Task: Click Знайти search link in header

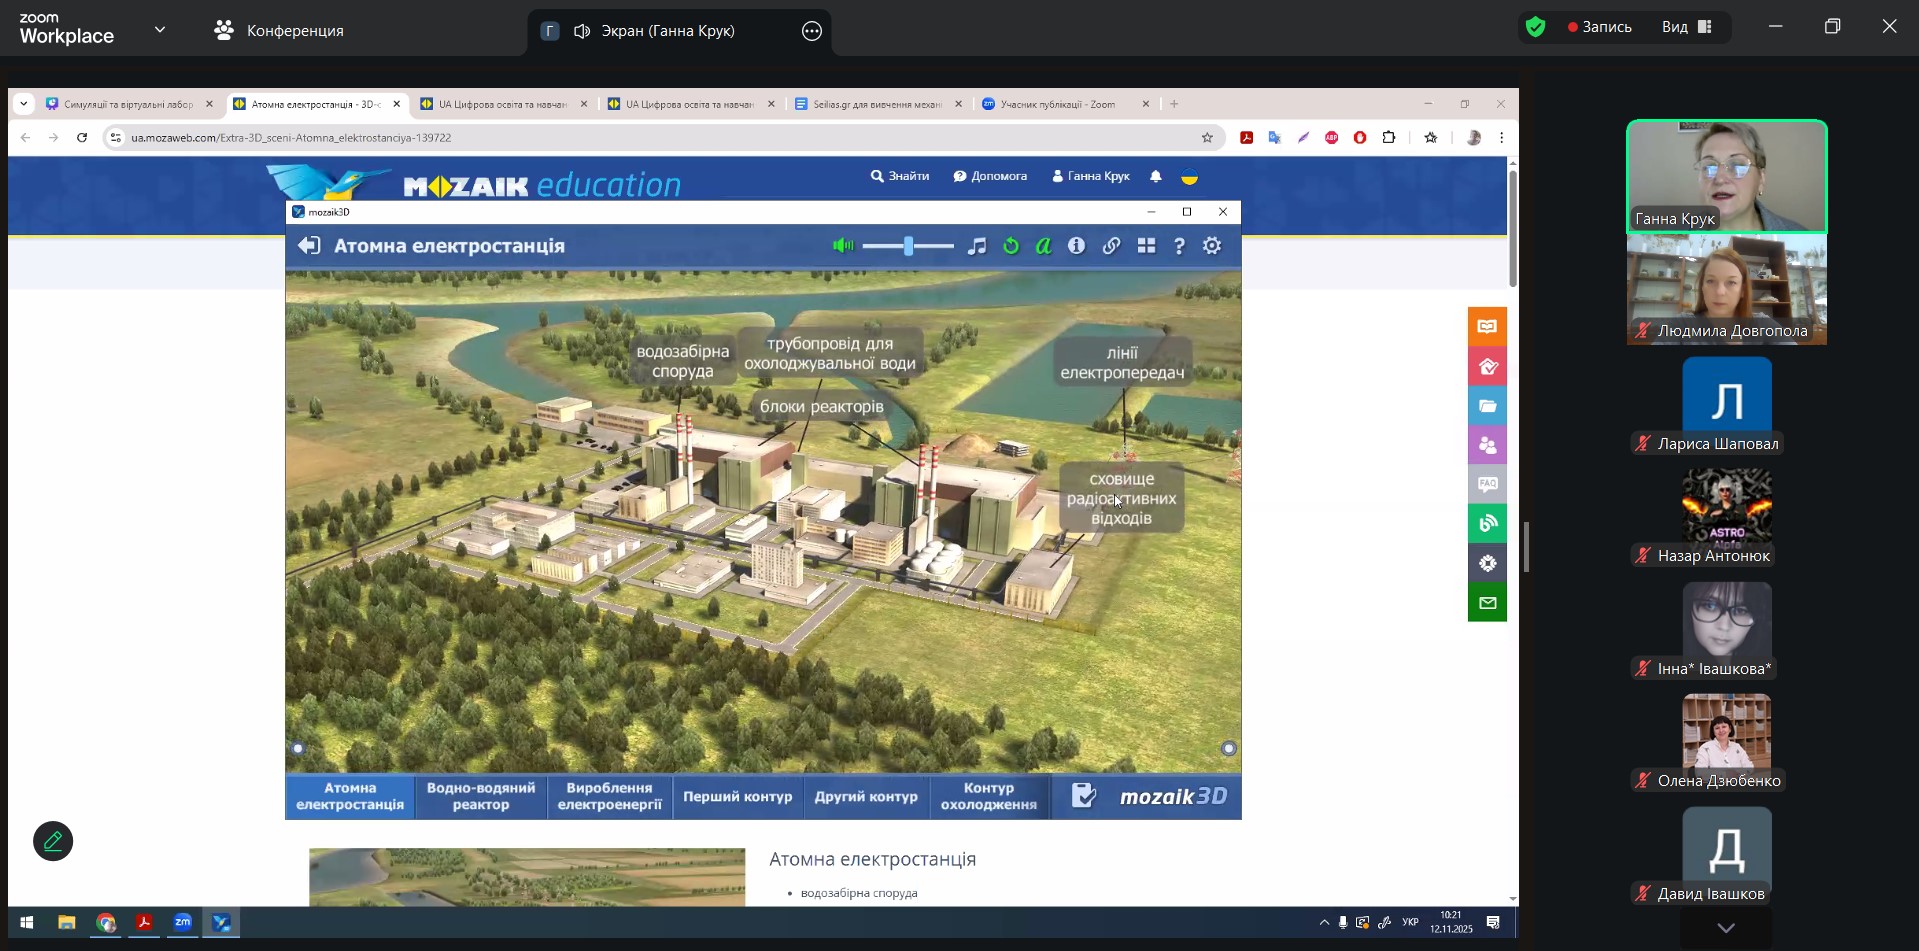Action: pos(900,176)
